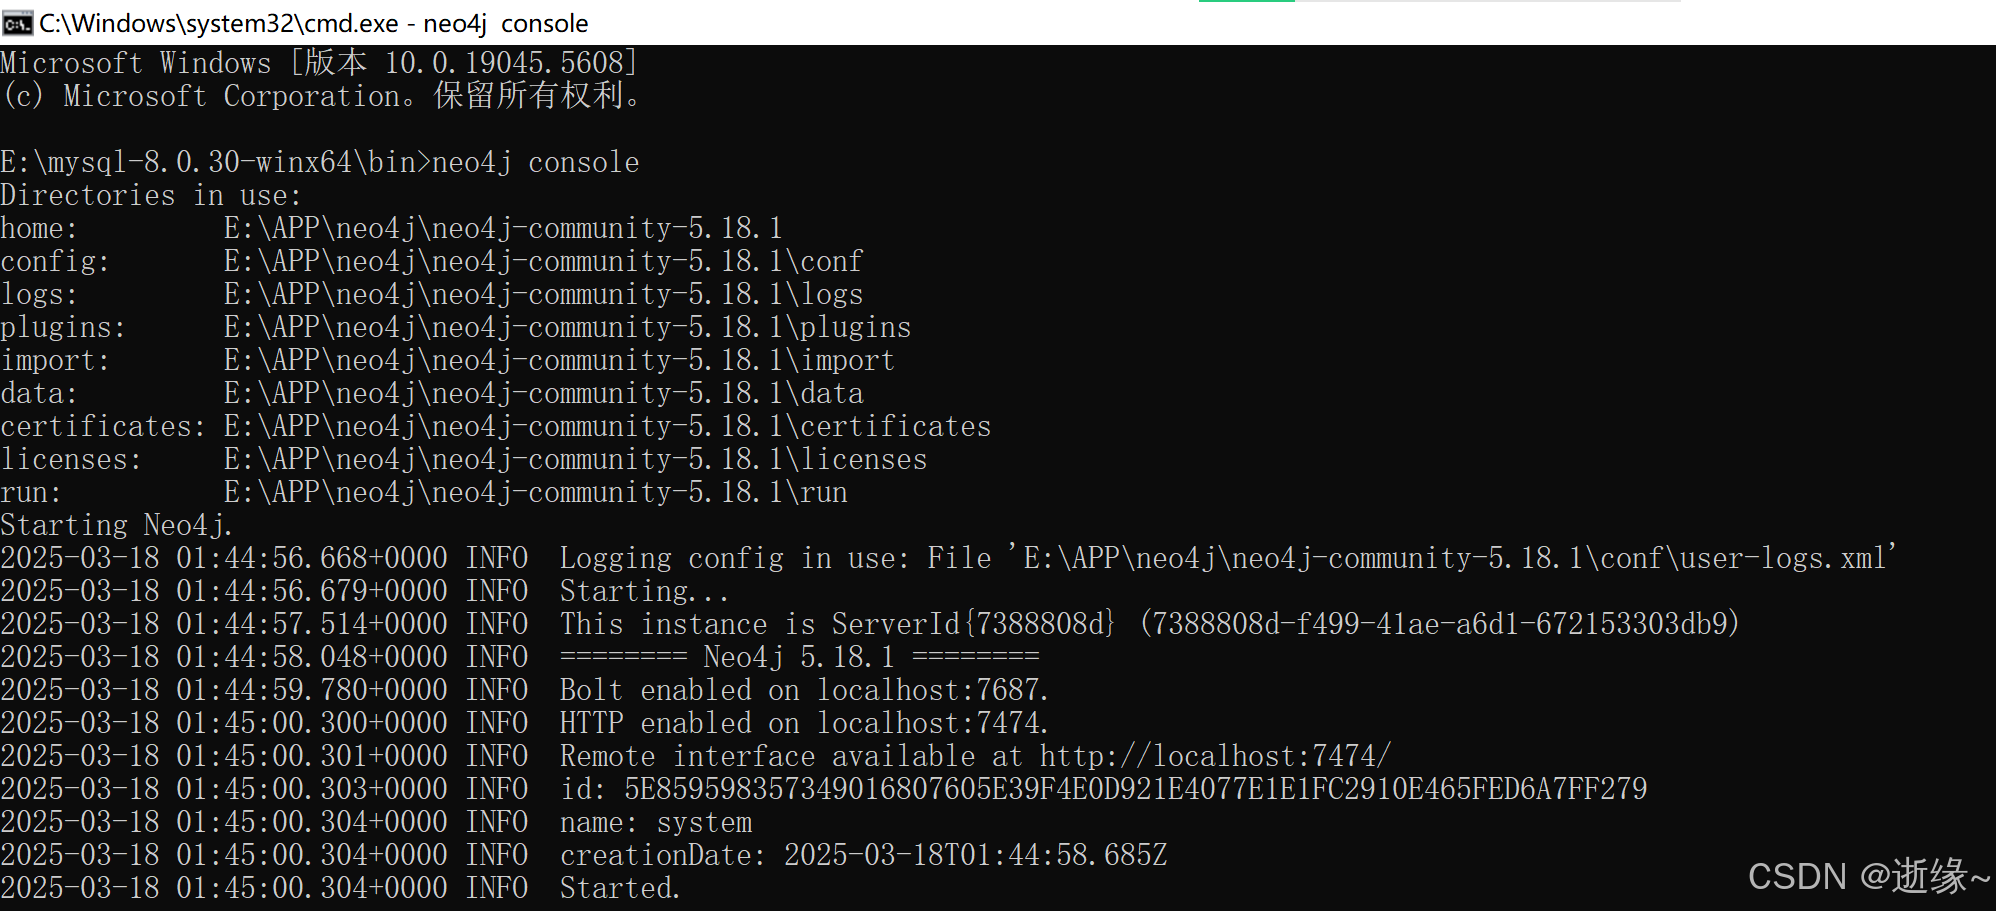This screenshot has width=1996, height=911.
Task: Click the 'neo4j console' command at the prompt
Action: coord(535,162)
